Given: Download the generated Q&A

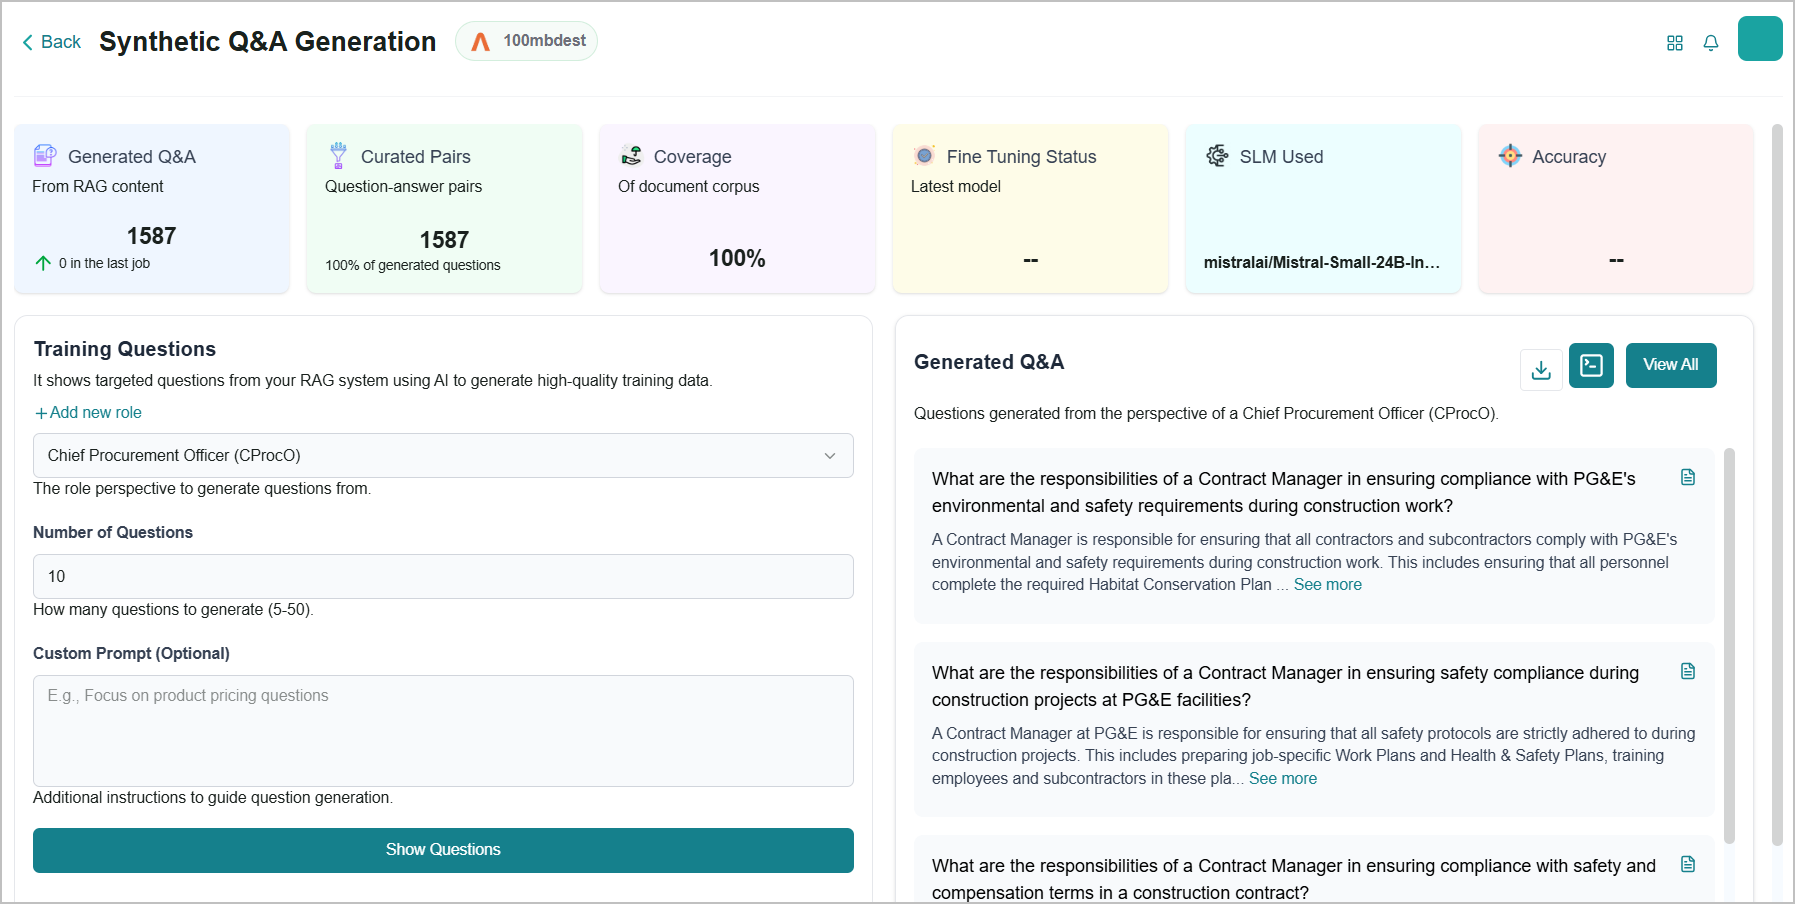Looking at the screenshot, I should (1541, 370).
